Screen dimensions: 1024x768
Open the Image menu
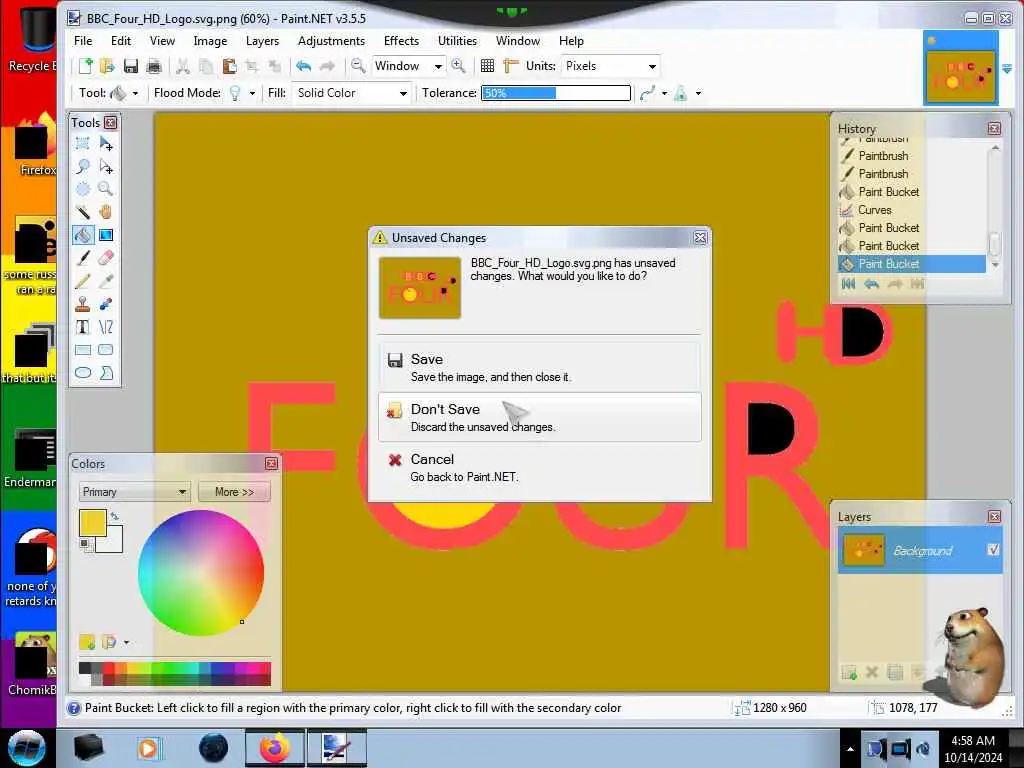point(210,40)
